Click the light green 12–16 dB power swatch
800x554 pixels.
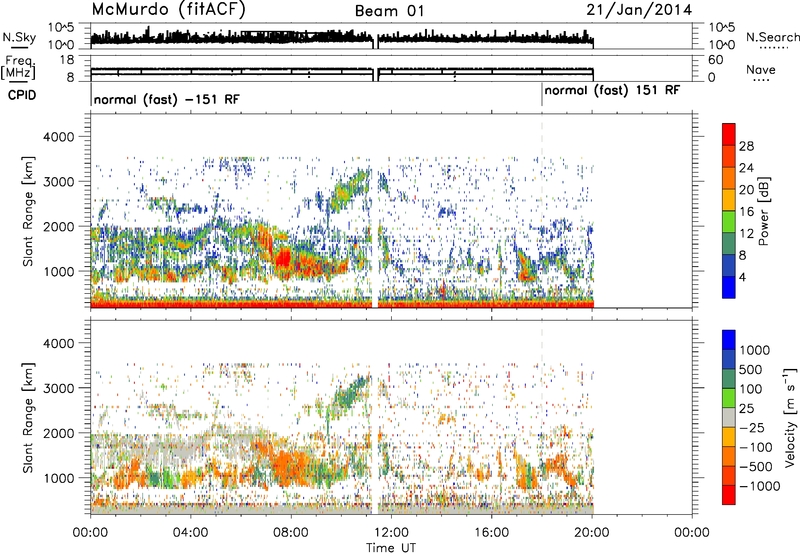[x=729, y=221]
